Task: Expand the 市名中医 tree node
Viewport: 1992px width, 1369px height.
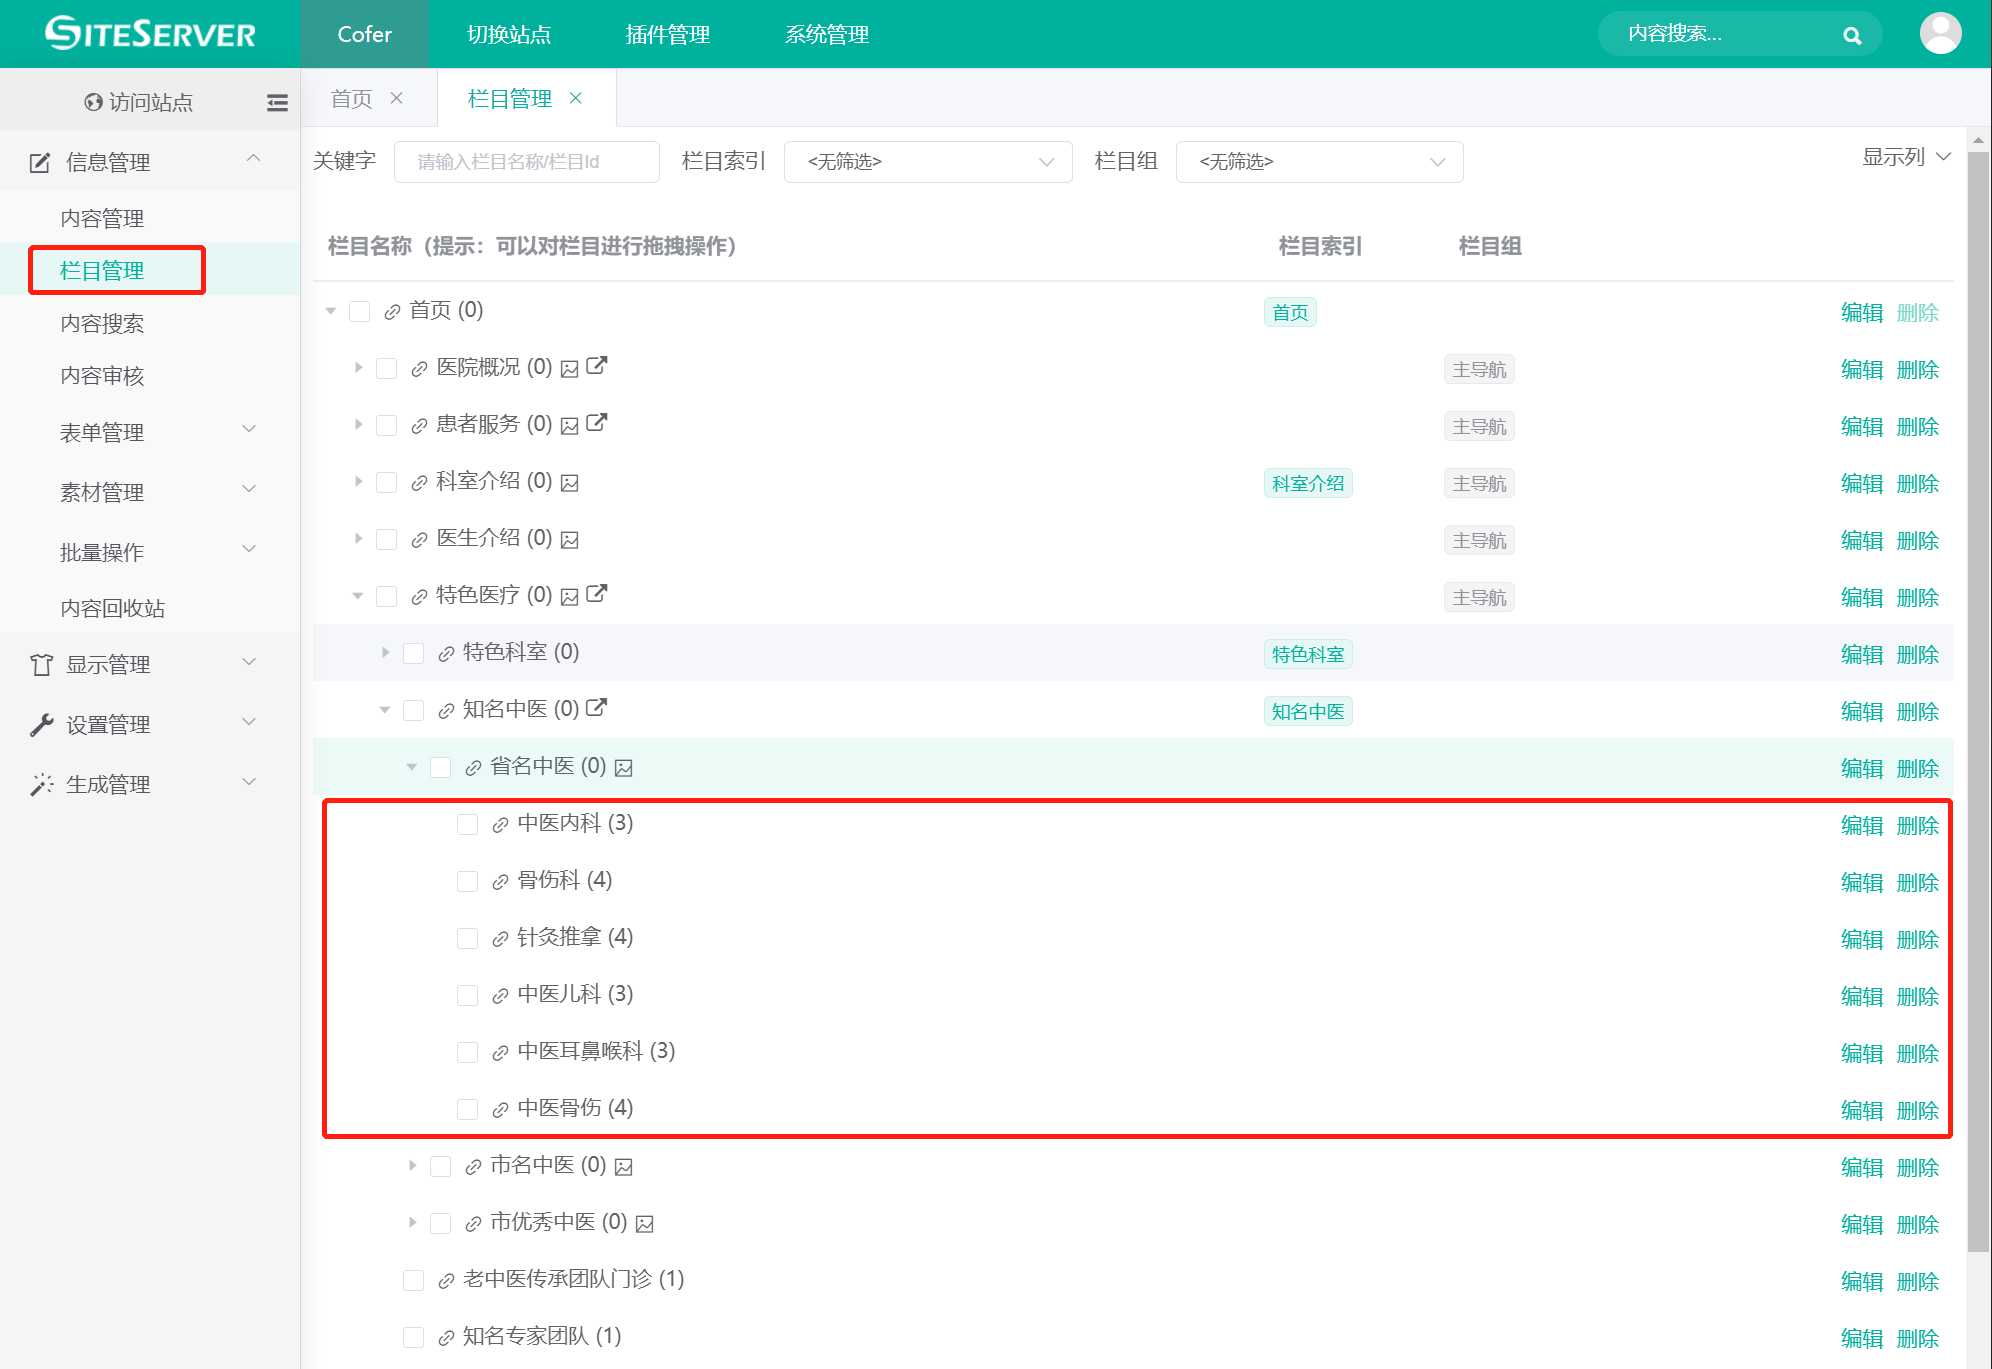Action: tap(412, 1165)
